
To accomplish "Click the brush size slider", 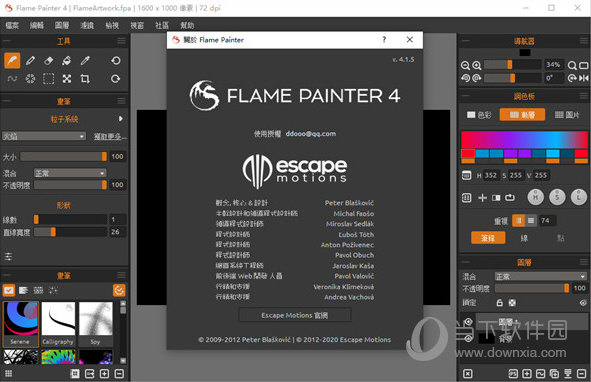I will pos(64,156).
